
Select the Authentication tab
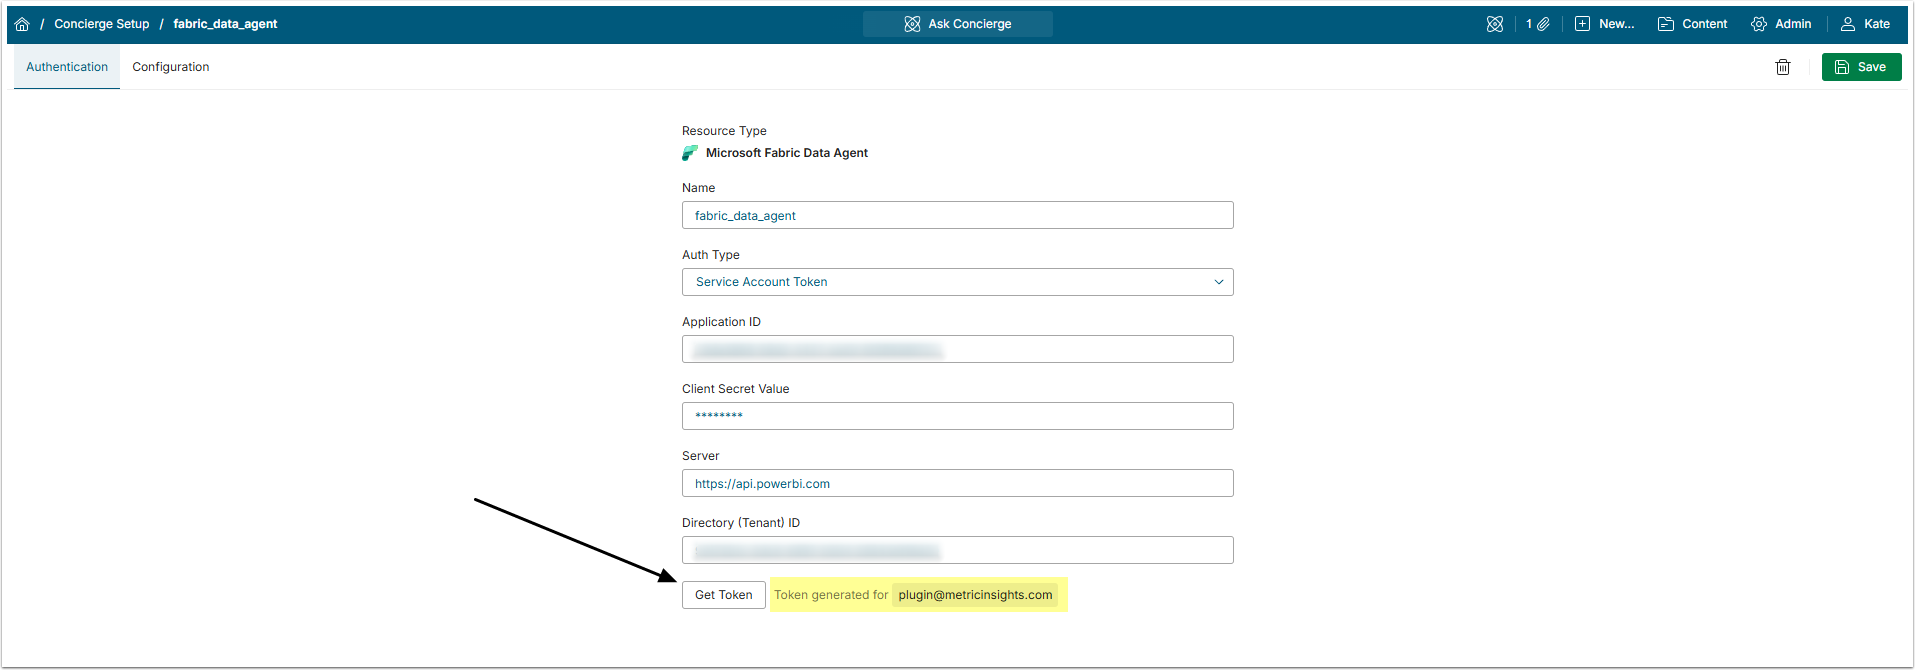67,67
